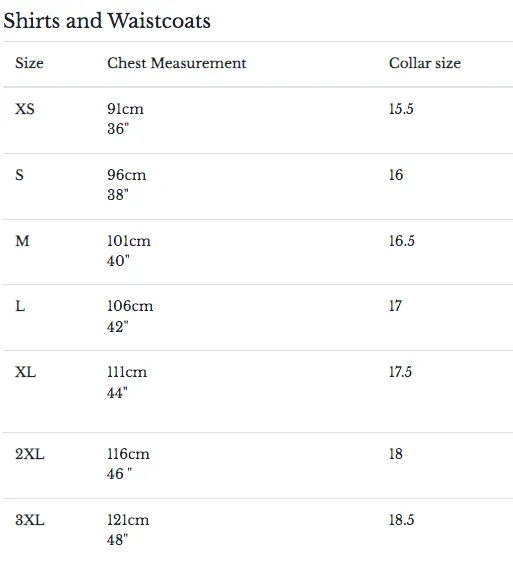Select the XL size row label
Screen dimensions: 513x570
[25, 372]
